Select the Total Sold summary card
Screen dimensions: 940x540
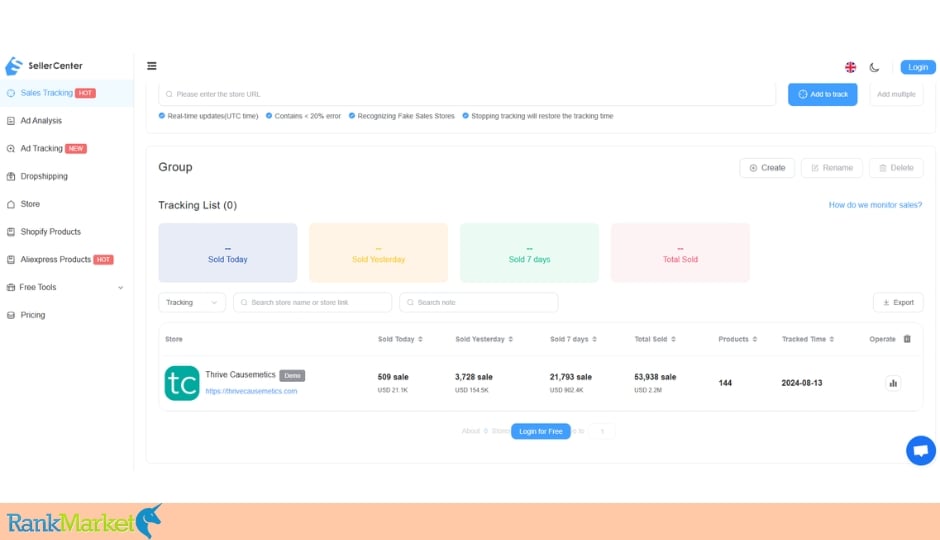point(680,253)
